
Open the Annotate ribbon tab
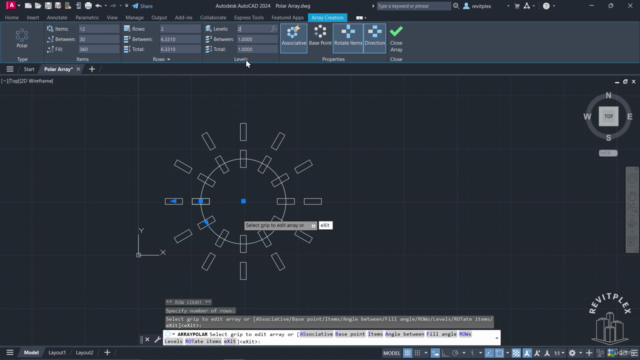click(57, 18)
